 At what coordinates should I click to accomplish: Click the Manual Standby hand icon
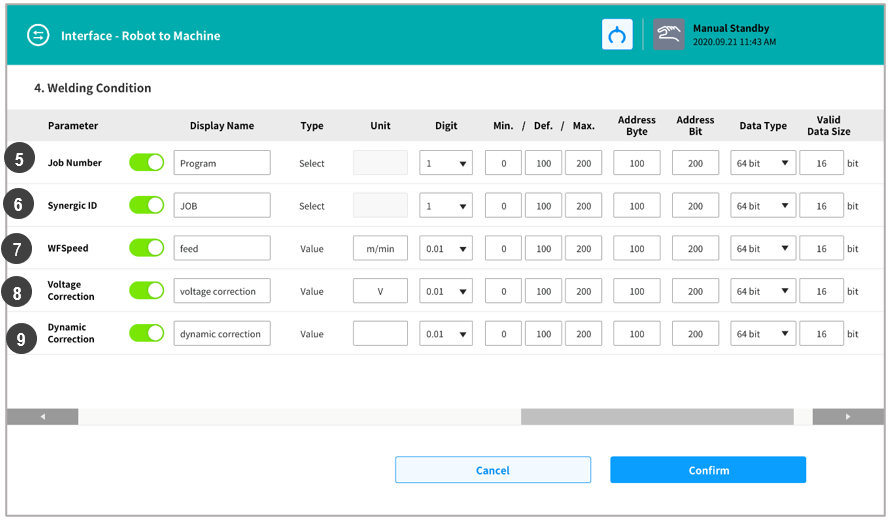669,35
